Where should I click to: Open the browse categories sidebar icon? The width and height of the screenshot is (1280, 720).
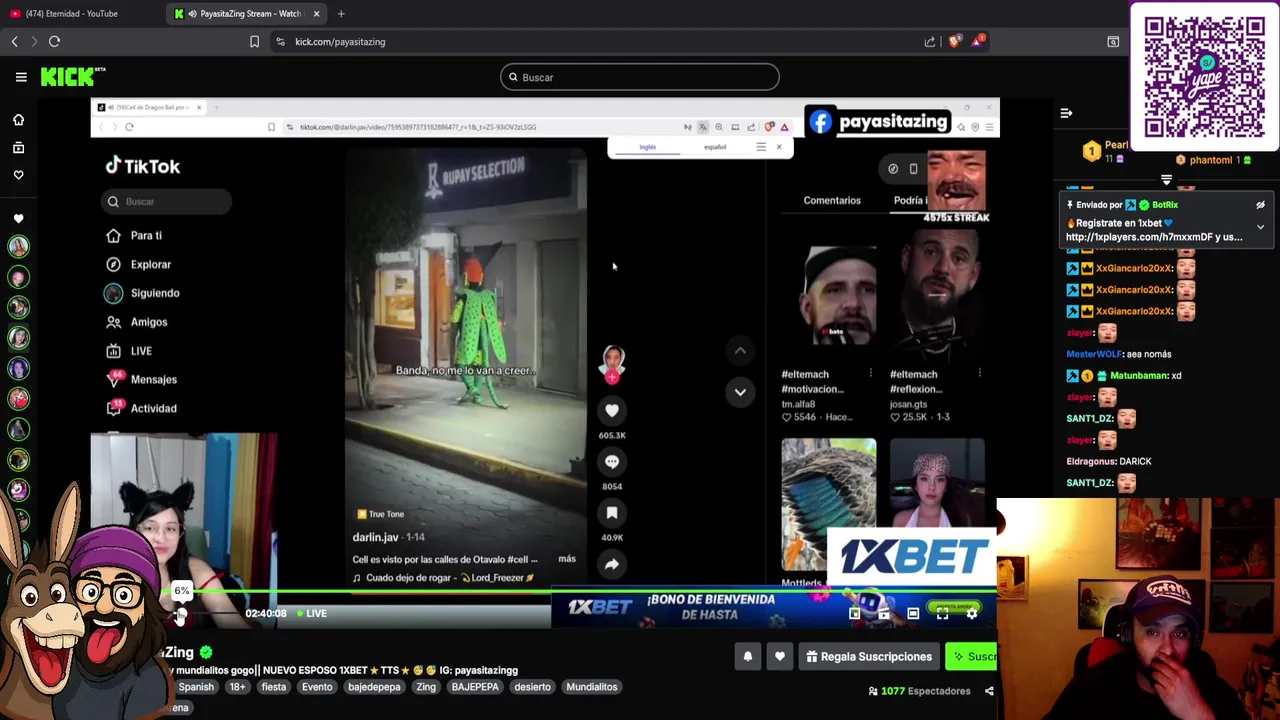18,147
